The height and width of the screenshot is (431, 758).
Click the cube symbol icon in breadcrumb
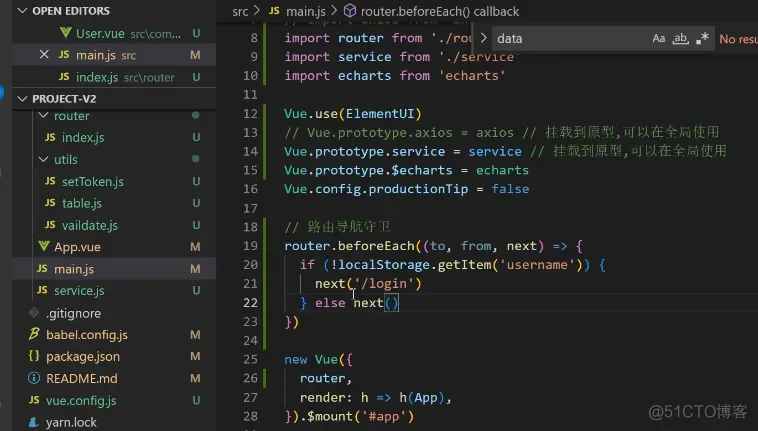(x=350, y=11)
